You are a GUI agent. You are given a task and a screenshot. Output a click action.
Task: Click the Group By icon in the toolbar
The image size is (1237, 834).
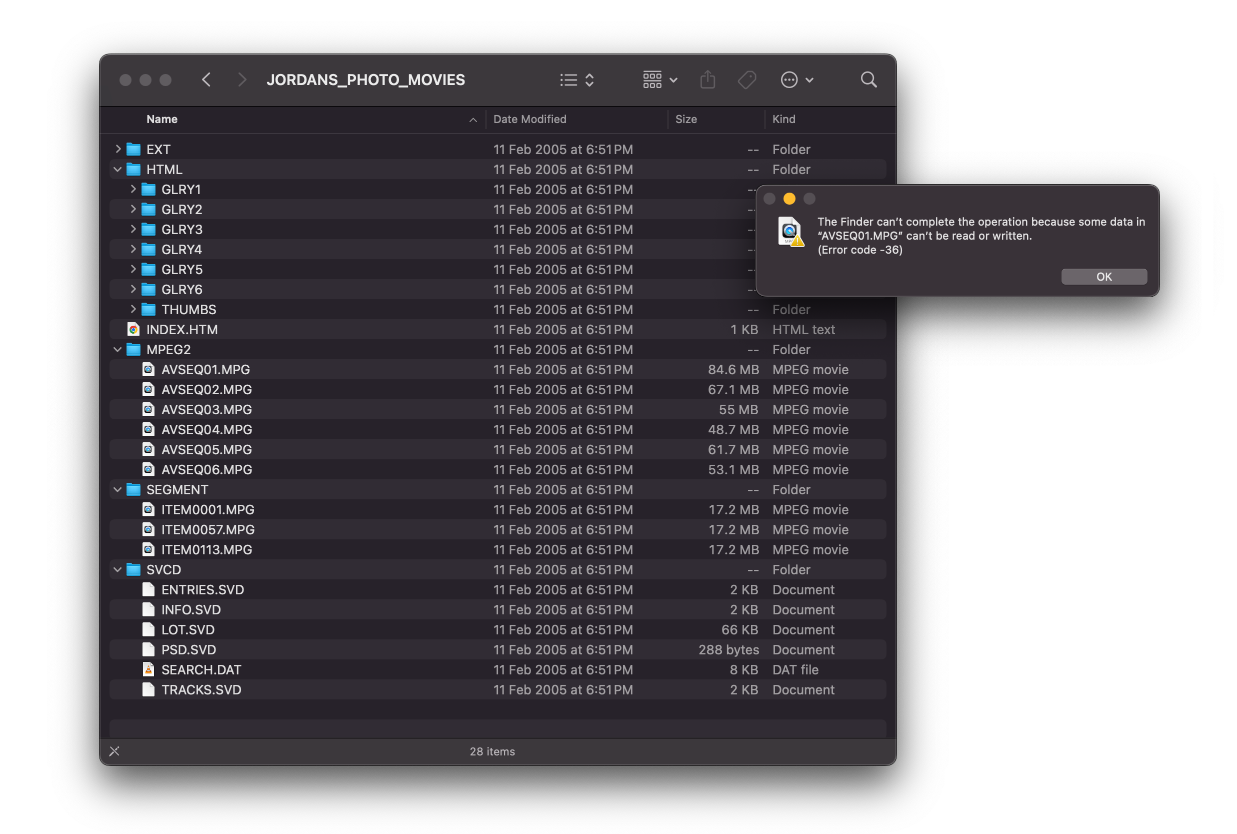652,79
